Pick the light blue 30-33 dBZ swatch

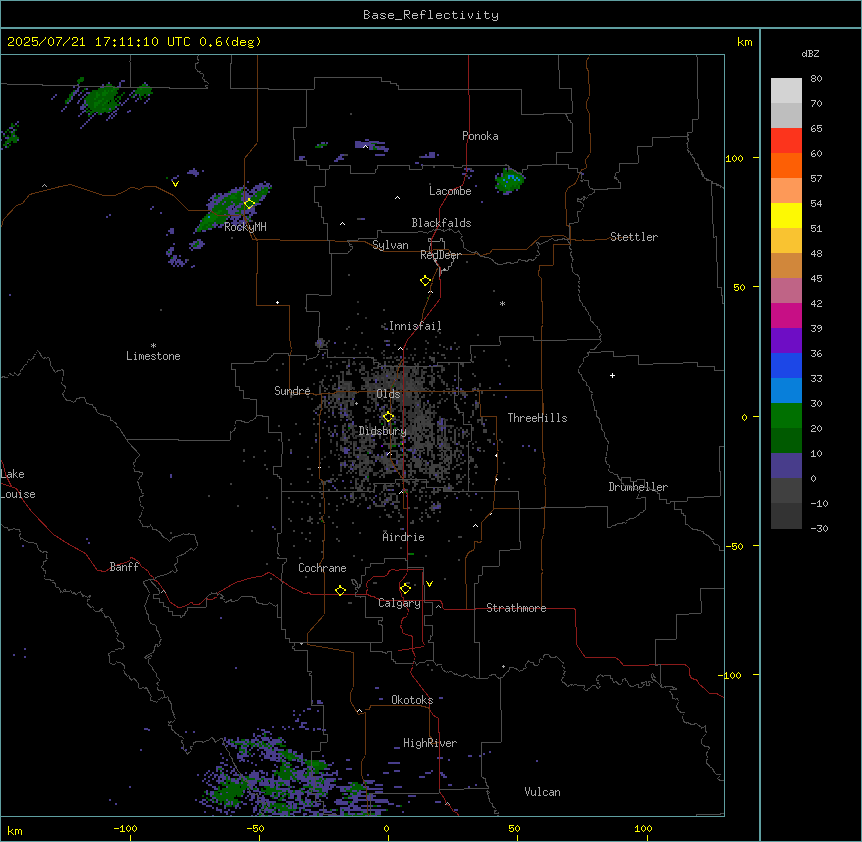pos(786,391)
